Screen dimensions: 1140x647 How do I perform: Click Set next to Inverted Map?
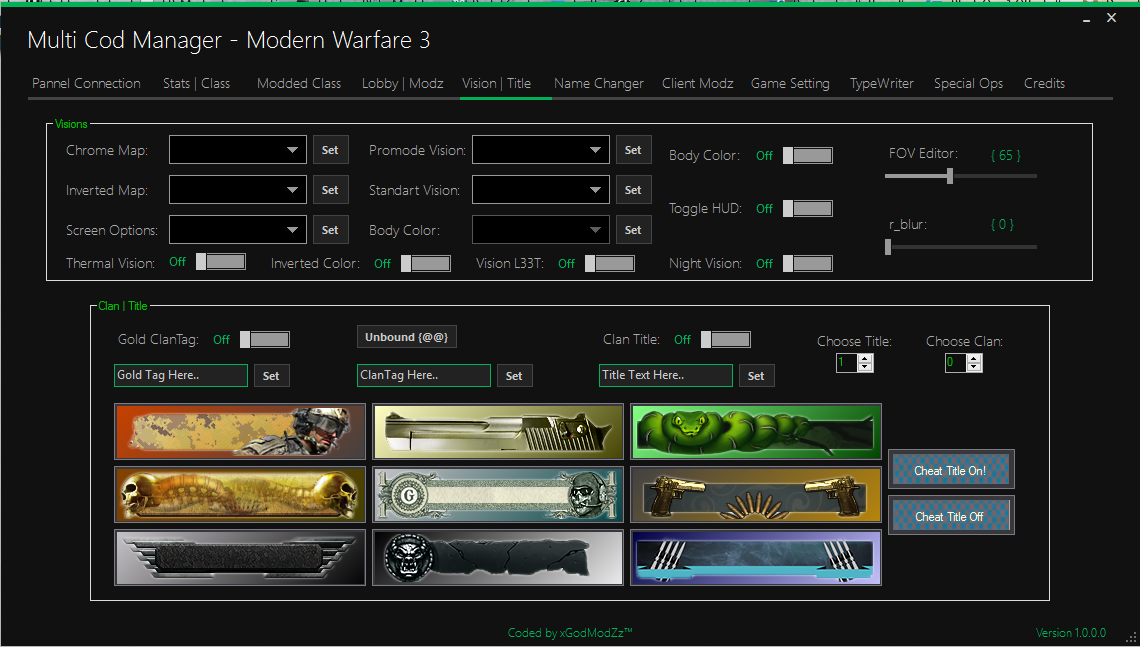[330, 190]
